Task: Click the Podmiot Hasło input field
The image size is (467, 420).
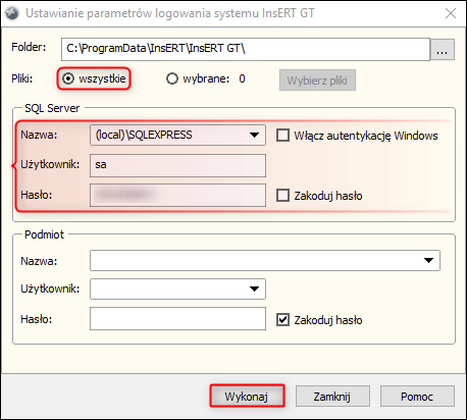Action: [x=178, y=319]
